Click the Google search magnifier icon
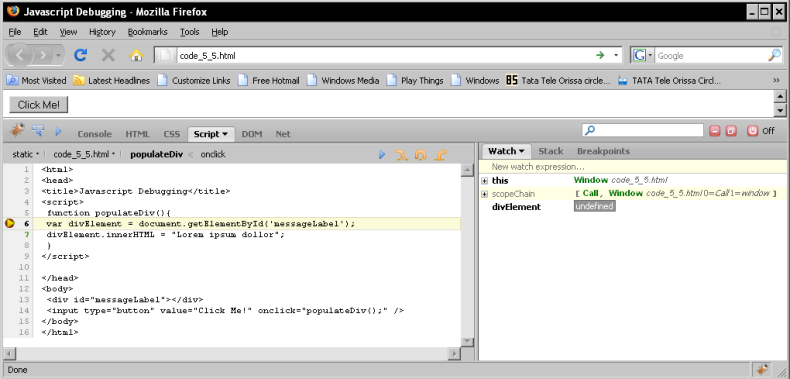790x379 pixels. tap(774, 55)
